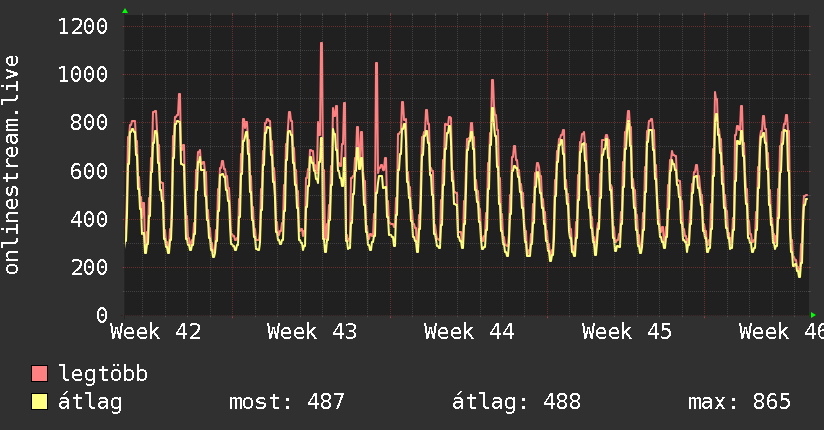
Task: Click the 'Week 42' axis label
Action: (x=156, y=332)
